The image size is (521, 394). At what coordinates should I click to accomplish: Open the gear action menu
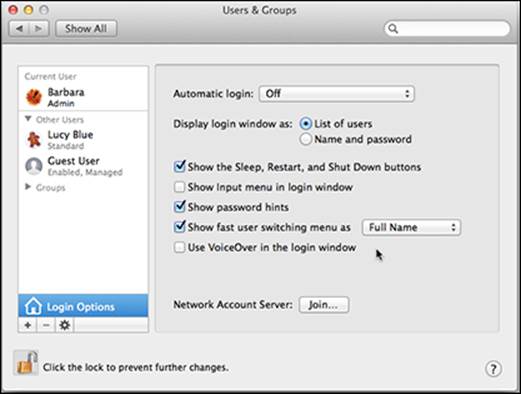[65, 325]
